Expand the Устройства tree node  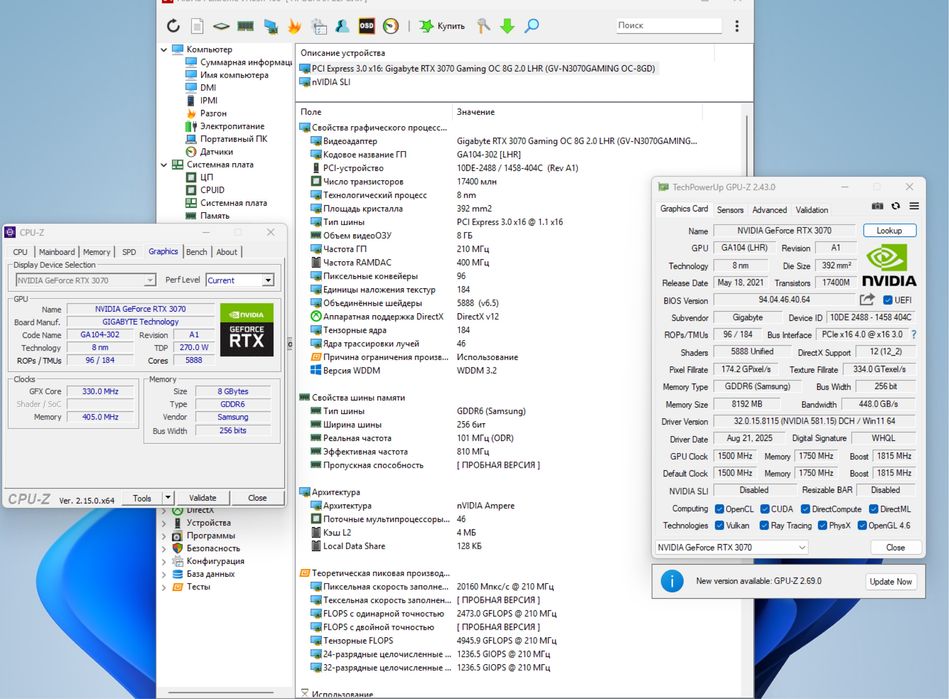pyautogui.click(x=163, y=523)
